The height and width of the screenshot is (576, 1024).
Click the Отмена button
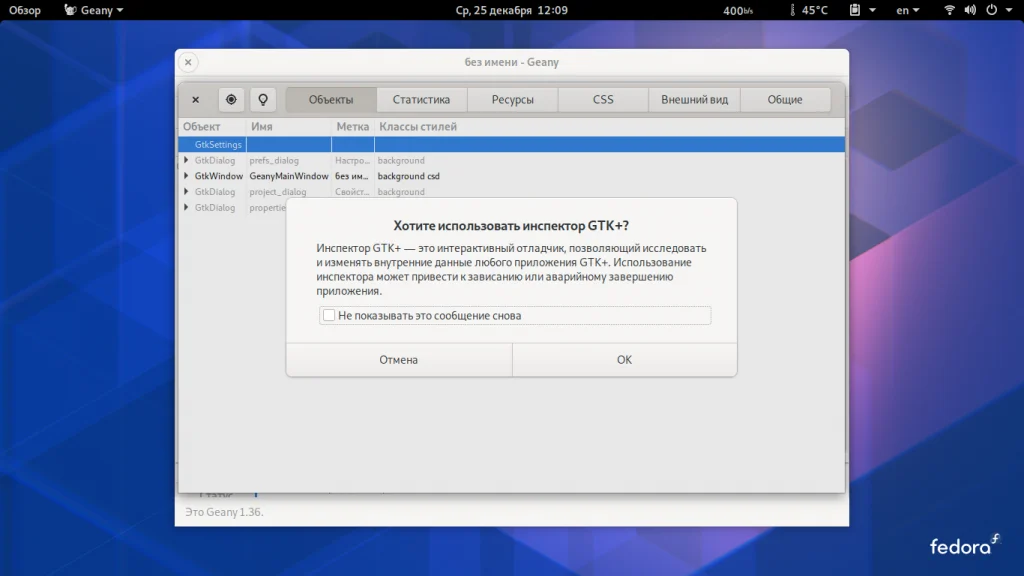[399, 360]
